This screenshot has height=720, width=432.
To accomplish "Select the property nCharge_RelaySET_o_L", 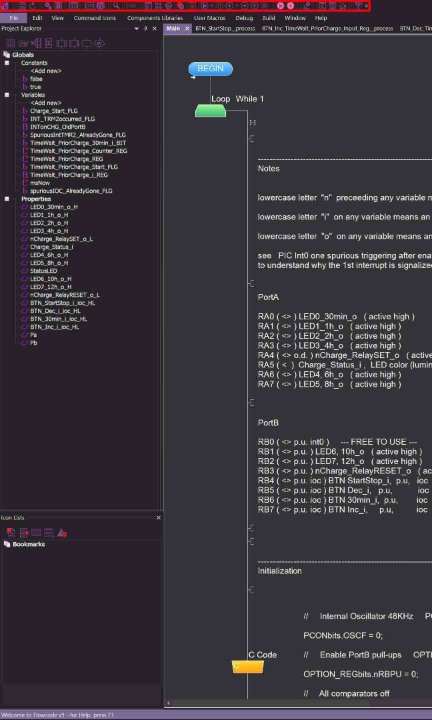I will [62, 239].
